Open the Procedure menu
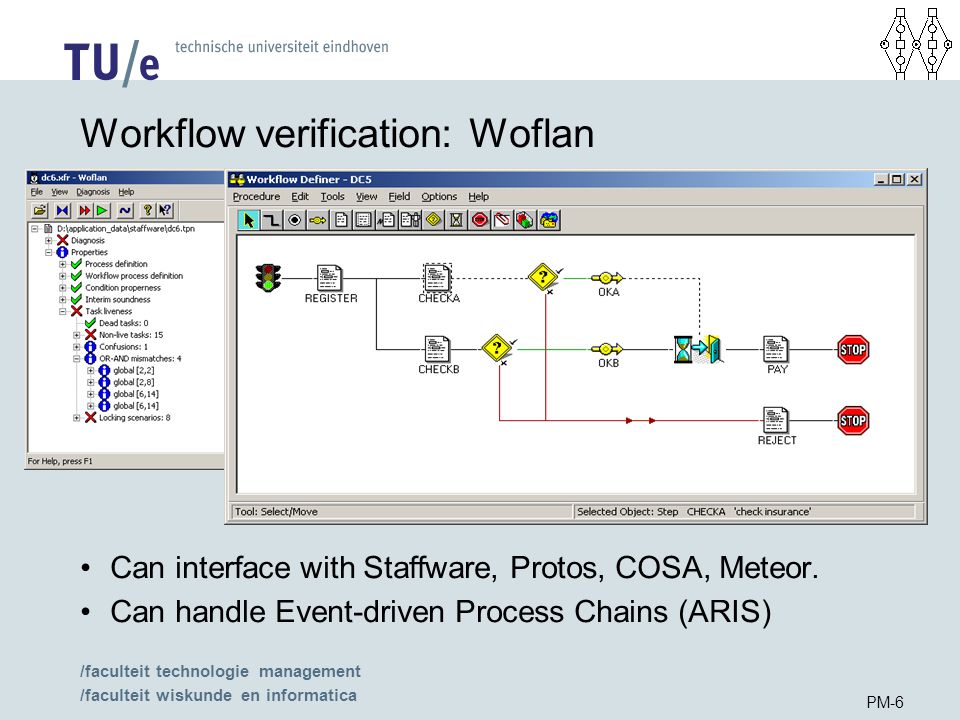The image size is (960, 720). 256,197
